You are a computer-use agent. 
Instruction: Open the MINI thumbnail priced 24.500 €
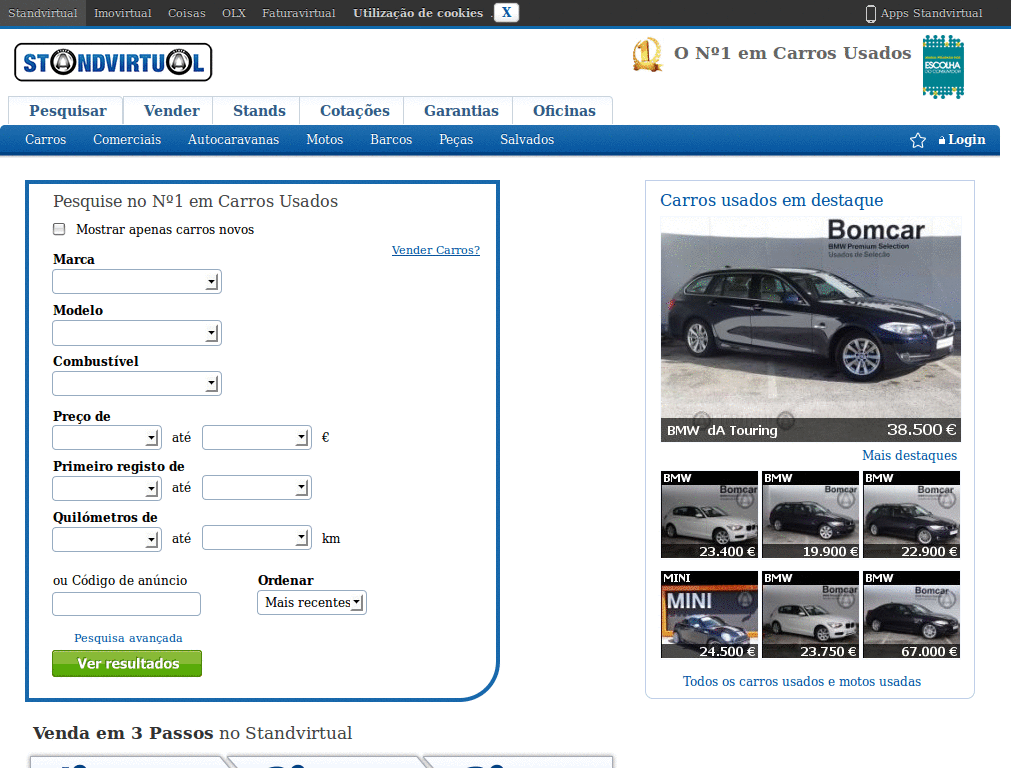pos(709,615)
